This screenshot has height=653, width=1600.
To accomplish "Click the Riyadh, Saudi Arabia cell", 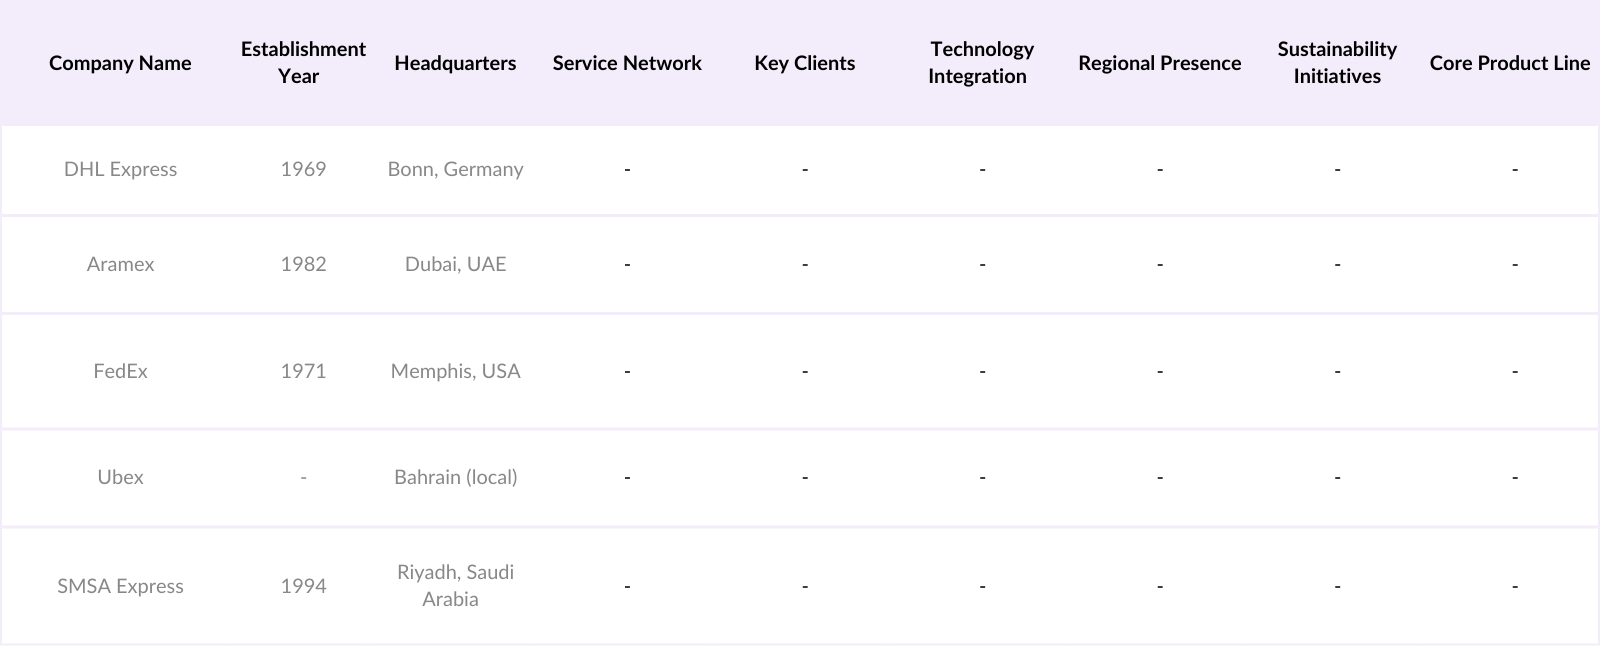I will (455, 586).
